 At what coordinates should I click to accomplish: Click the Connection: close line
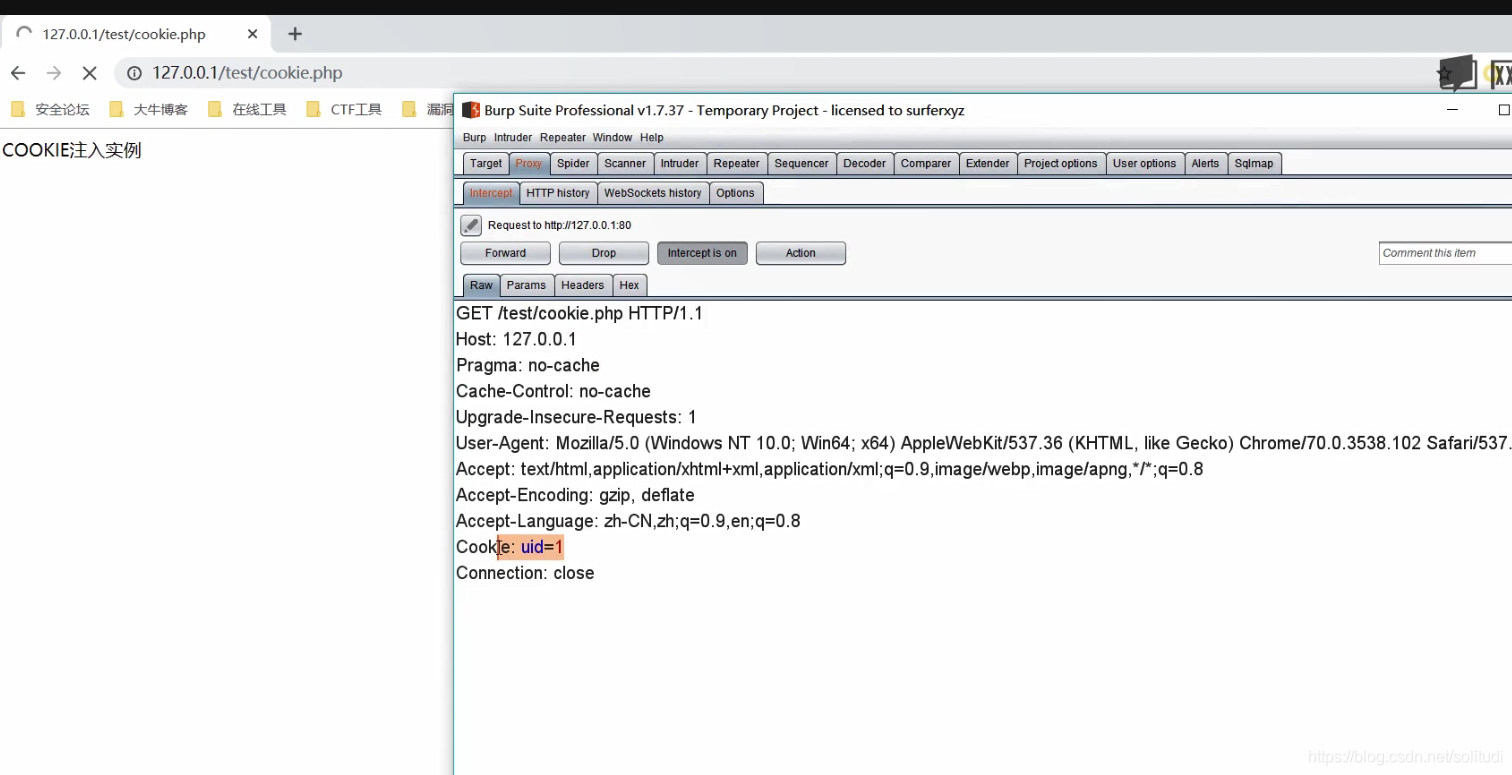point(525,573)
